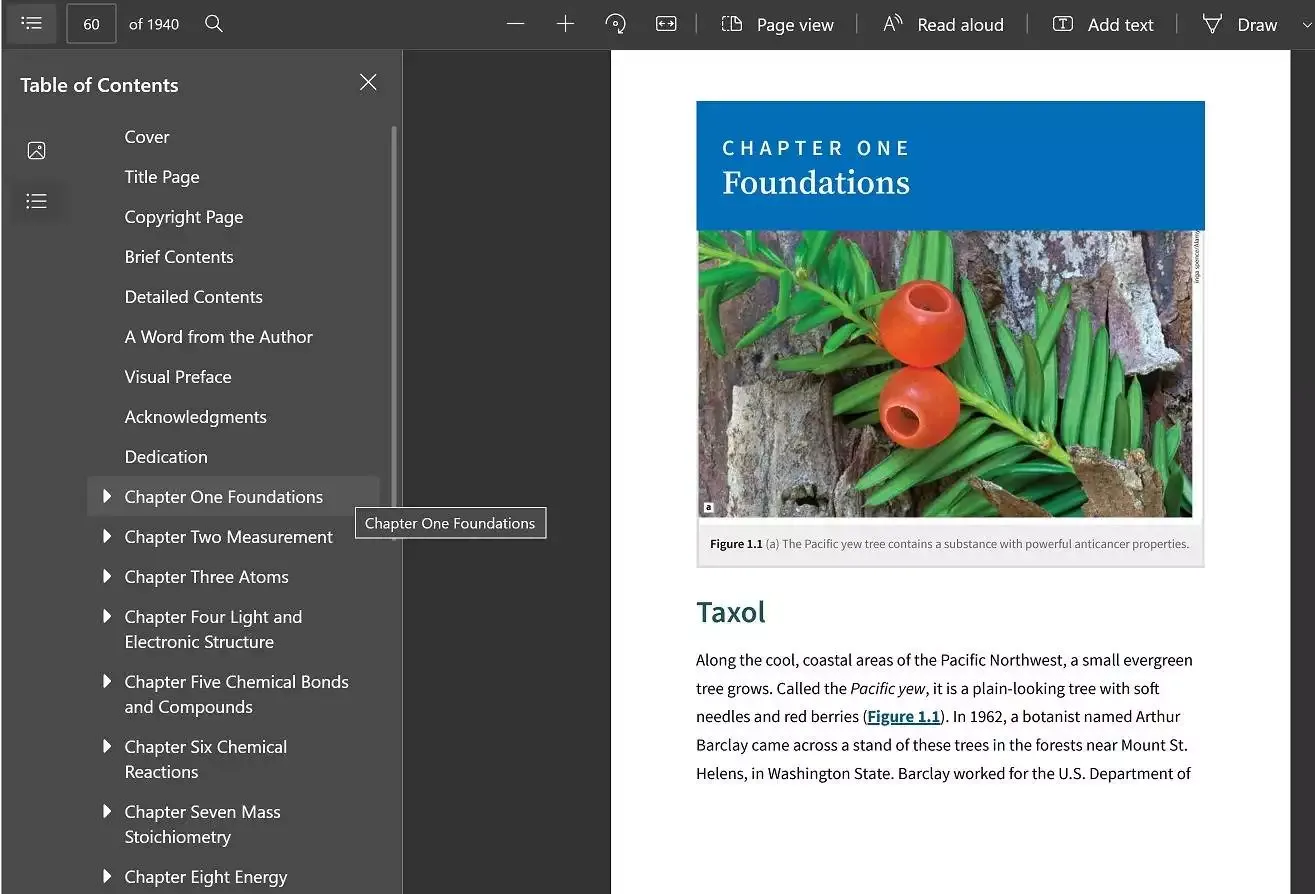1315x894 pixels.
Task: Click the fit to width icon
Action: click(x=666, y=24)
